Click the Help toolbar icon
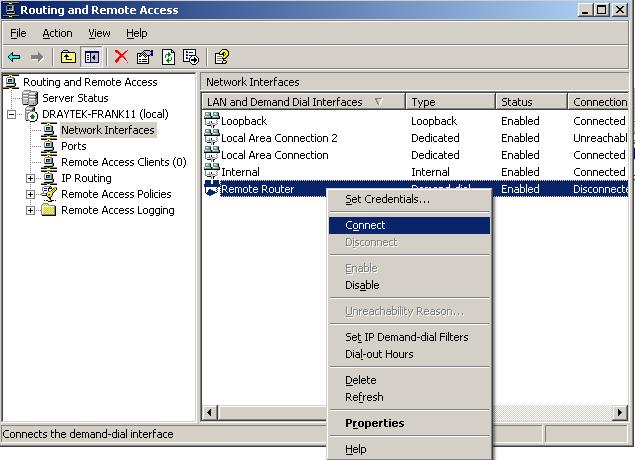Image resolution: width=635 pixels, height=460 pixels. pyautogui.click(x=222, y=57)
